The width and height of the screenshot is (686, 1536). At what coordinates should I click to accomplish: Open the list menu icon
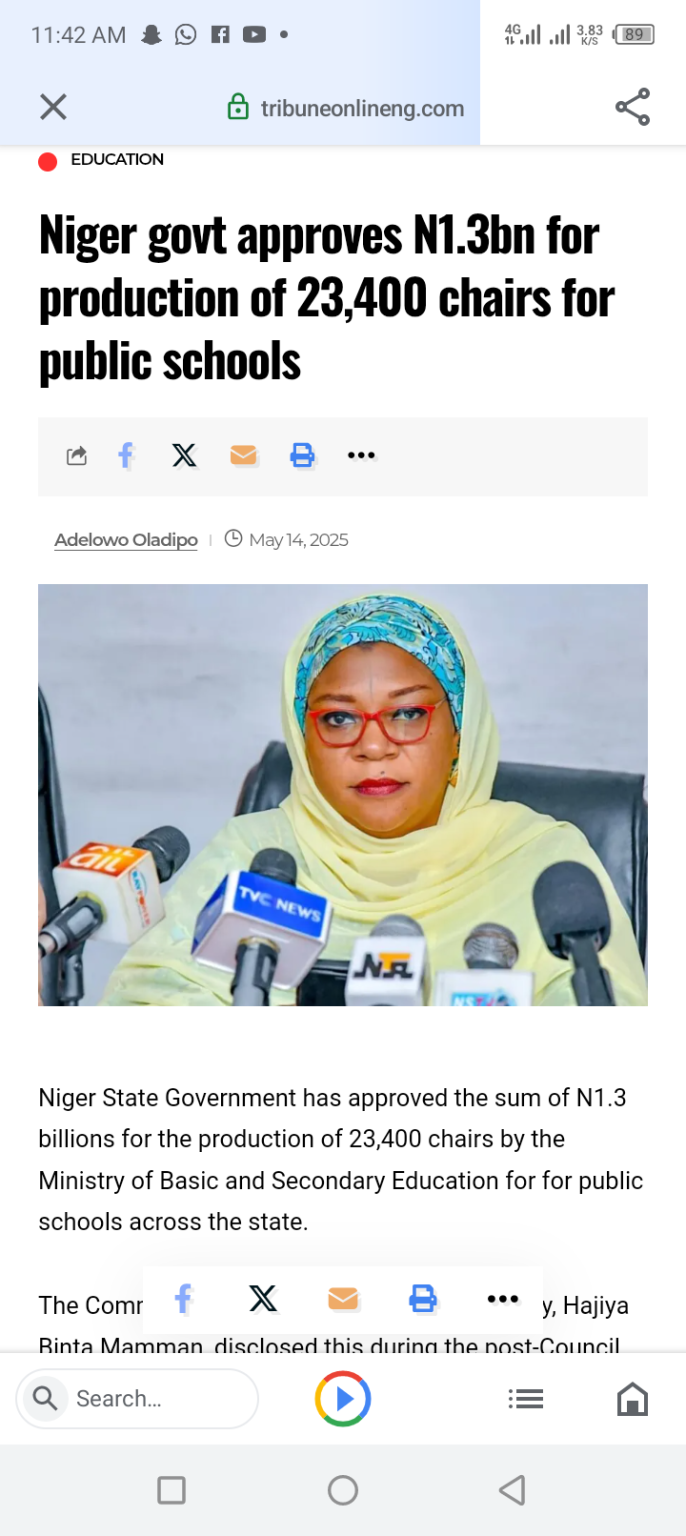526,1398
